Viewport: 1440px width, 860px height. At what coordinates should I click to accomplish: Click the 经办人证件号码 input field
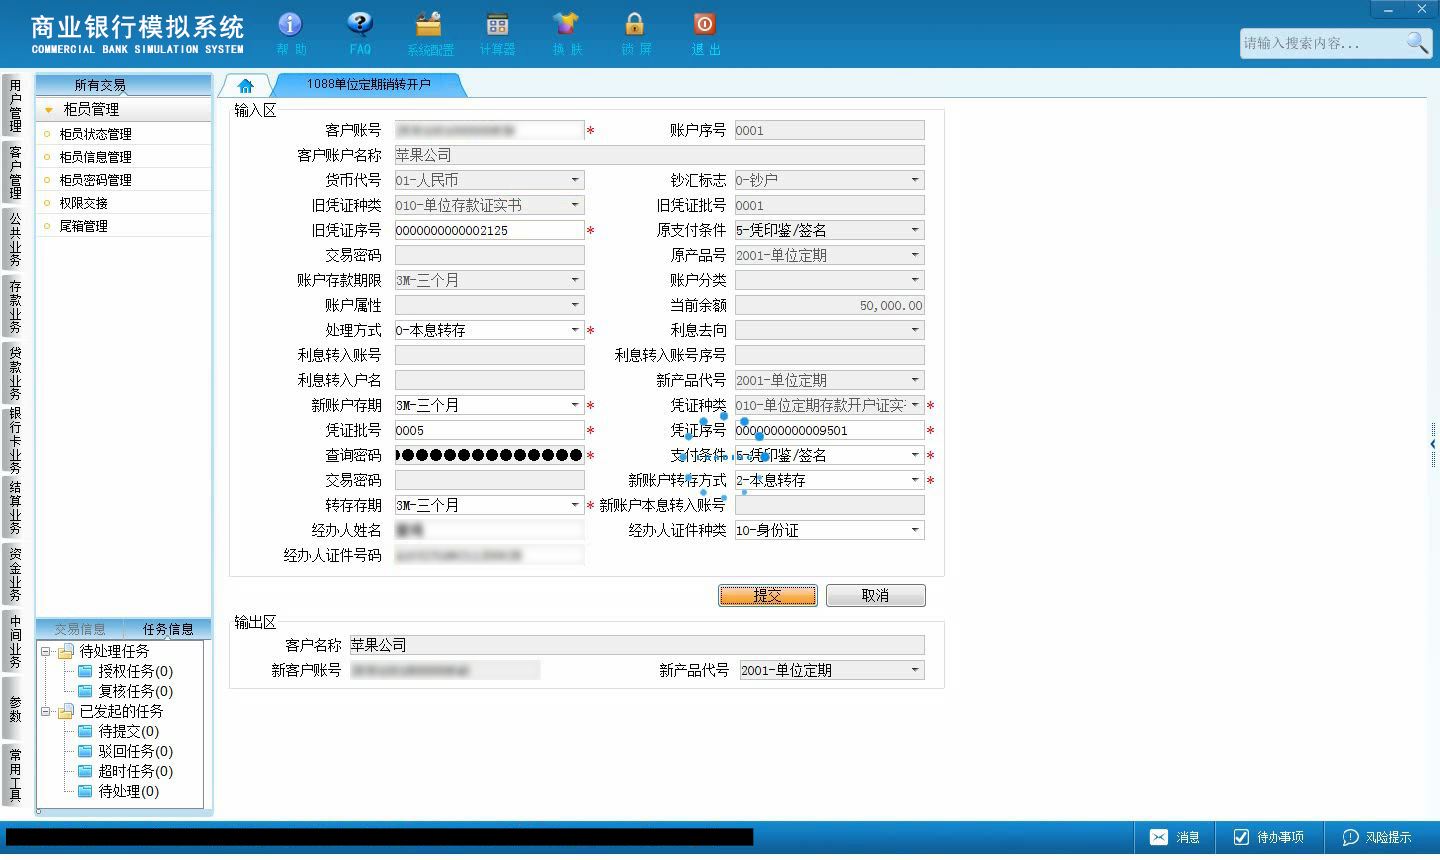[489, 555]
